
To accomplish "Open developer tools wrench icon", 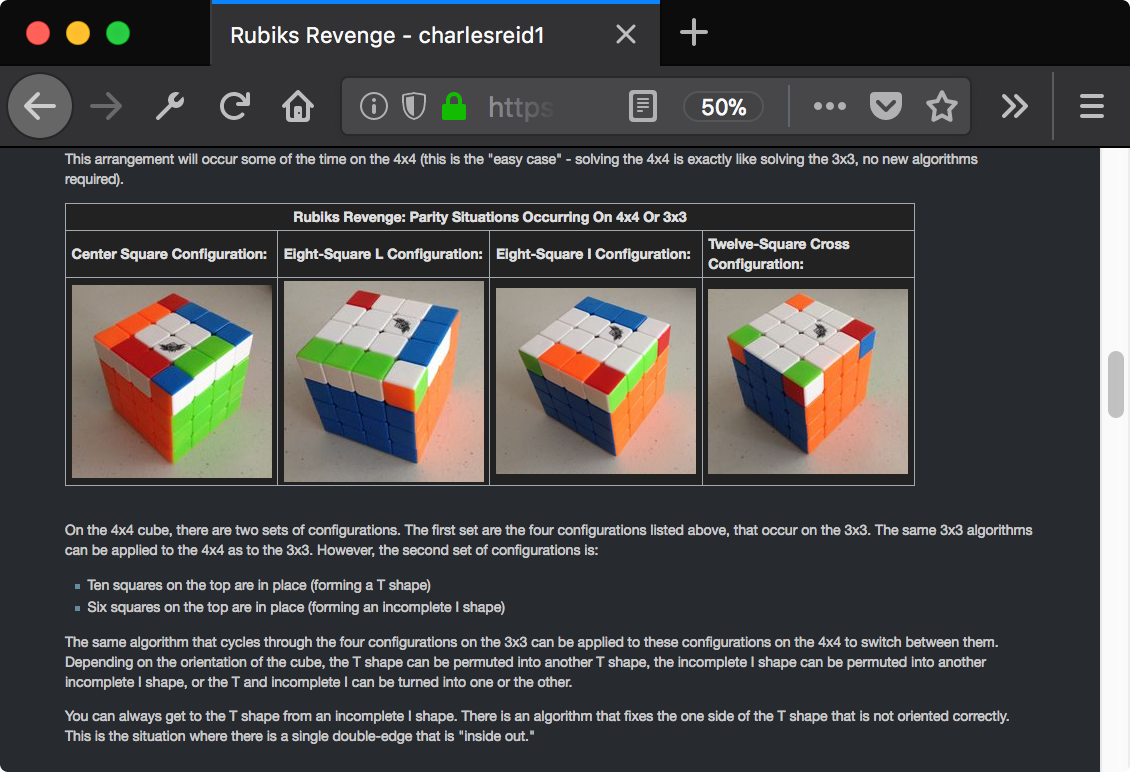I will coord(170,107).
